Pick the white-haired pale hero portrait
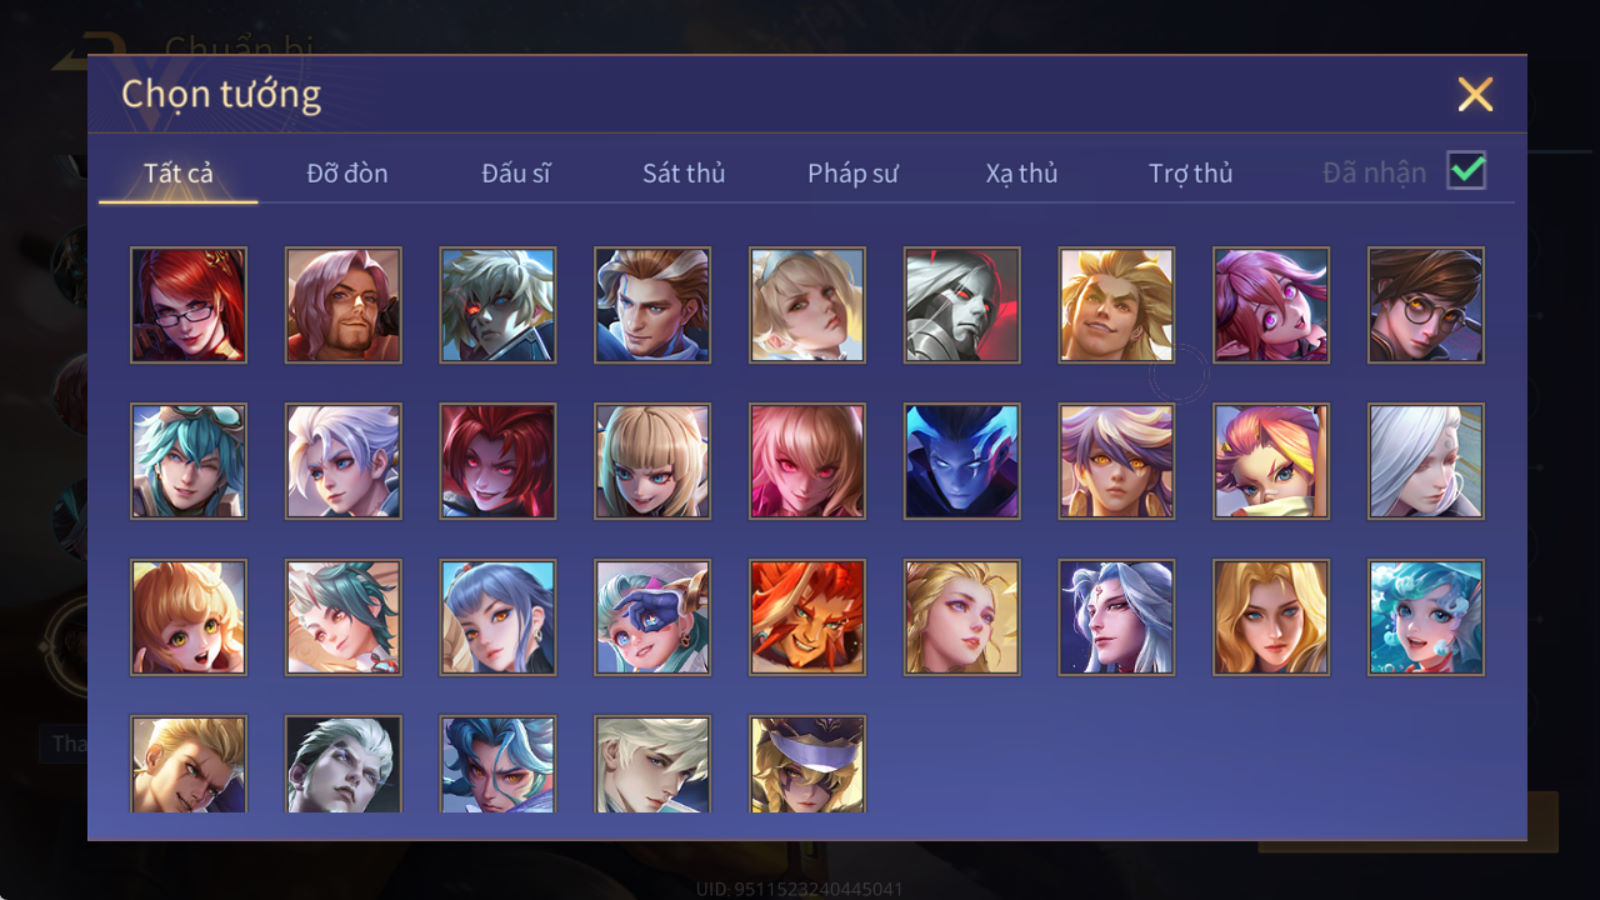This screenshot has height=900, width=1600. point(1426,461)
